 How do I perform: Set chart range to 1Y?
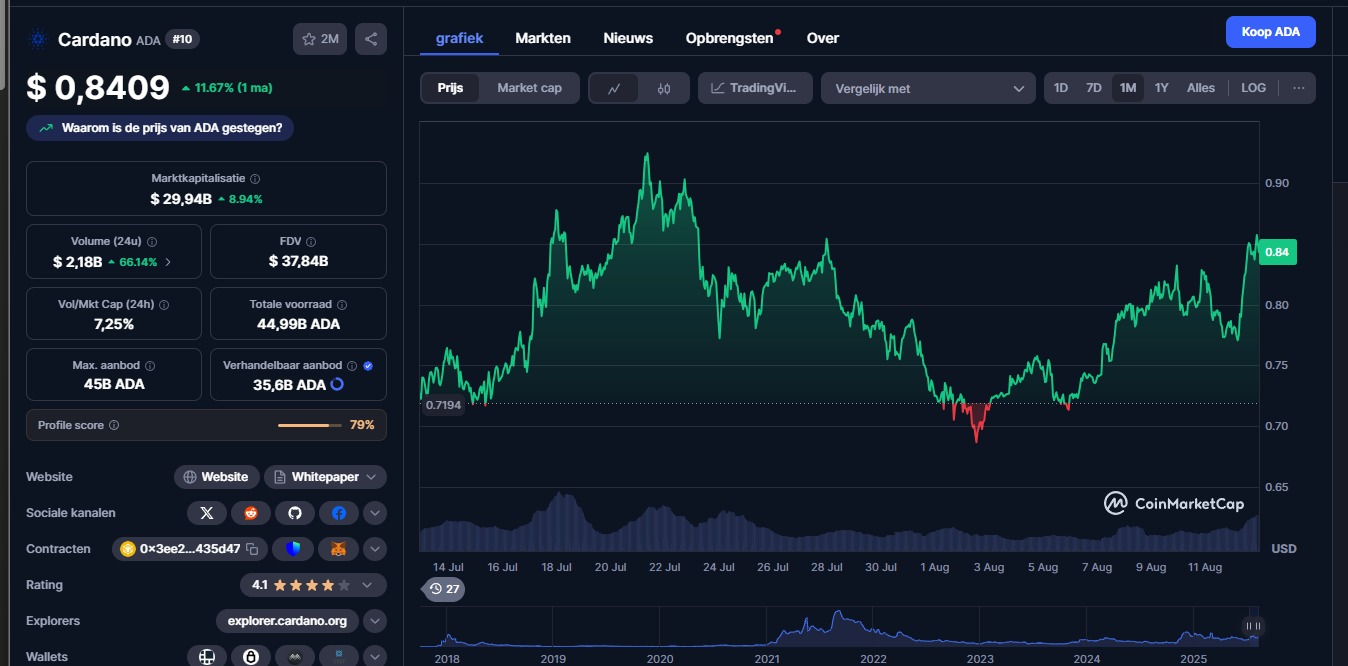coord(1161,88)
